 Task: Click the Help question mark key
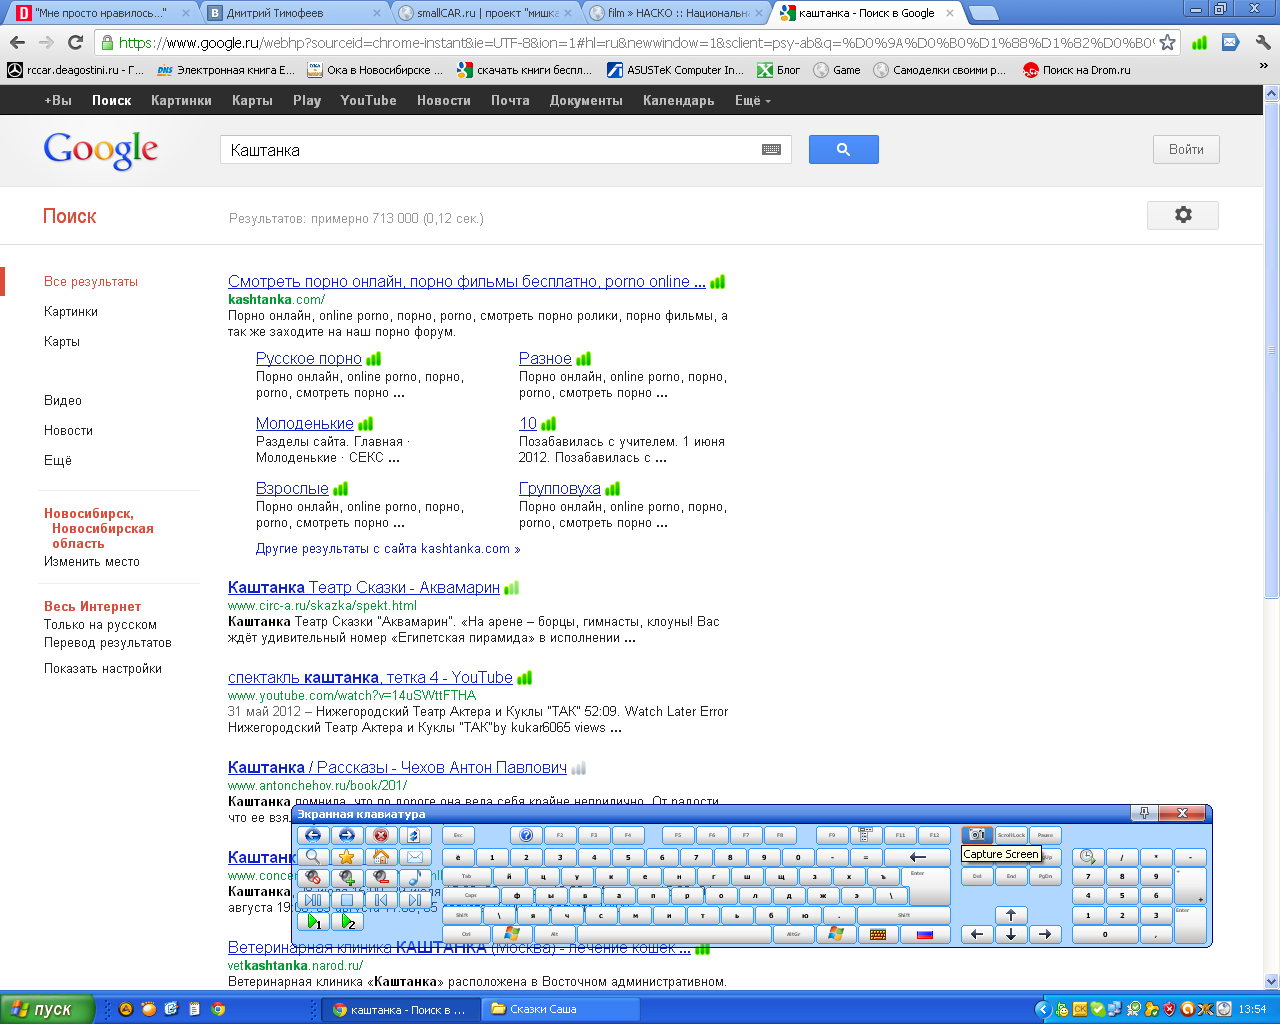[526, 835]
